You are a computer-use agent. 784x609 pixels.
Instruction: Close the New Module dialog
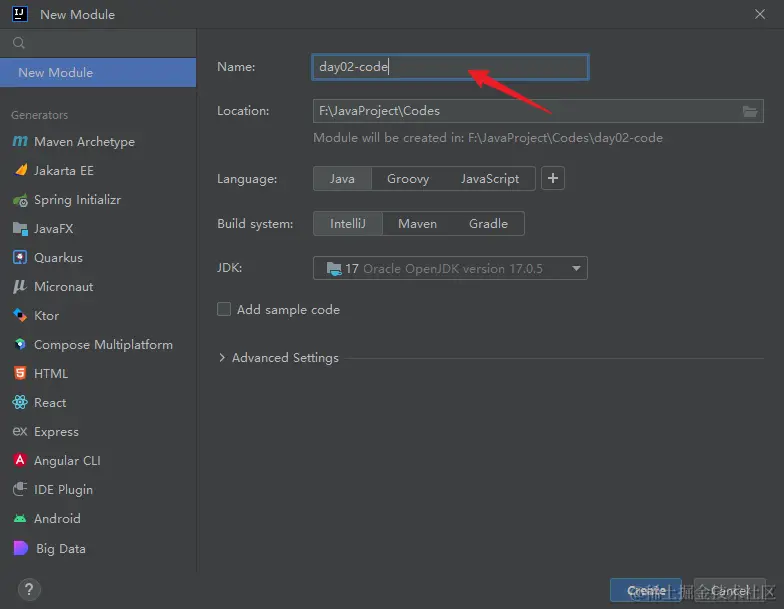[x=760, y=14]
